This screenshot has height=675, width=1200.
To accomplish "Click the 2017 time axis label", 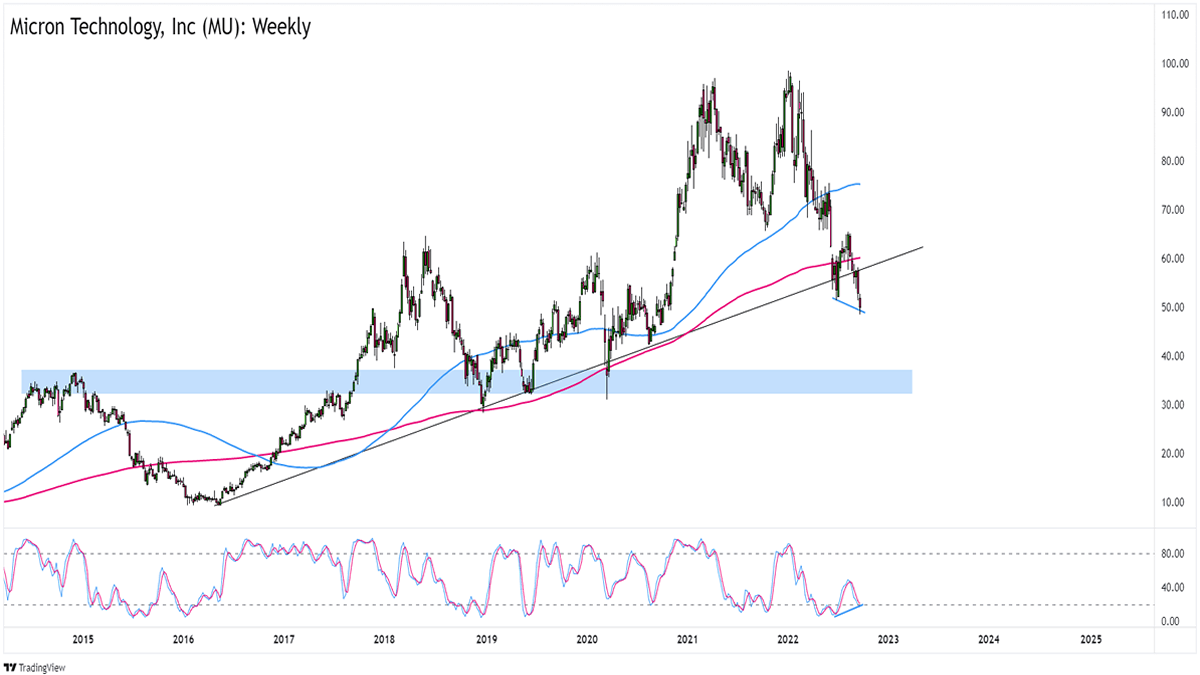I will [283, 639].
